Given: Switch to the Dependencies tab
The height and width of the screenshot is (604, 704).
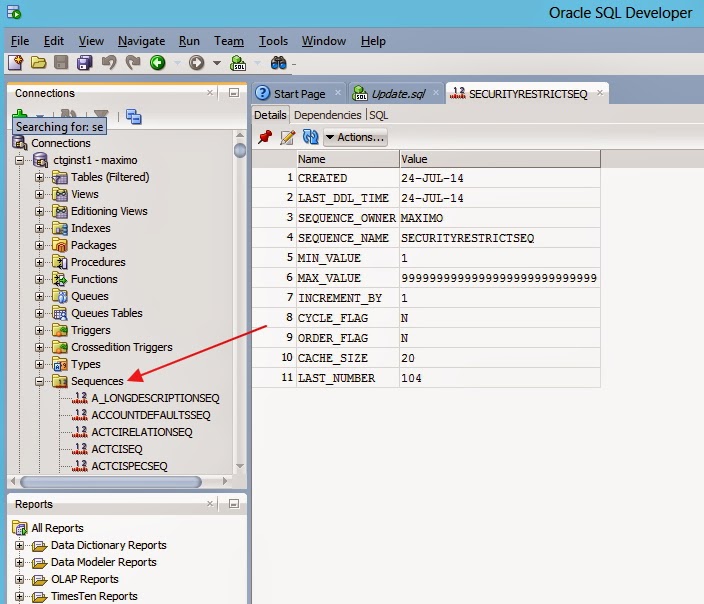Looking at the screenshot, I should (327, 115).
